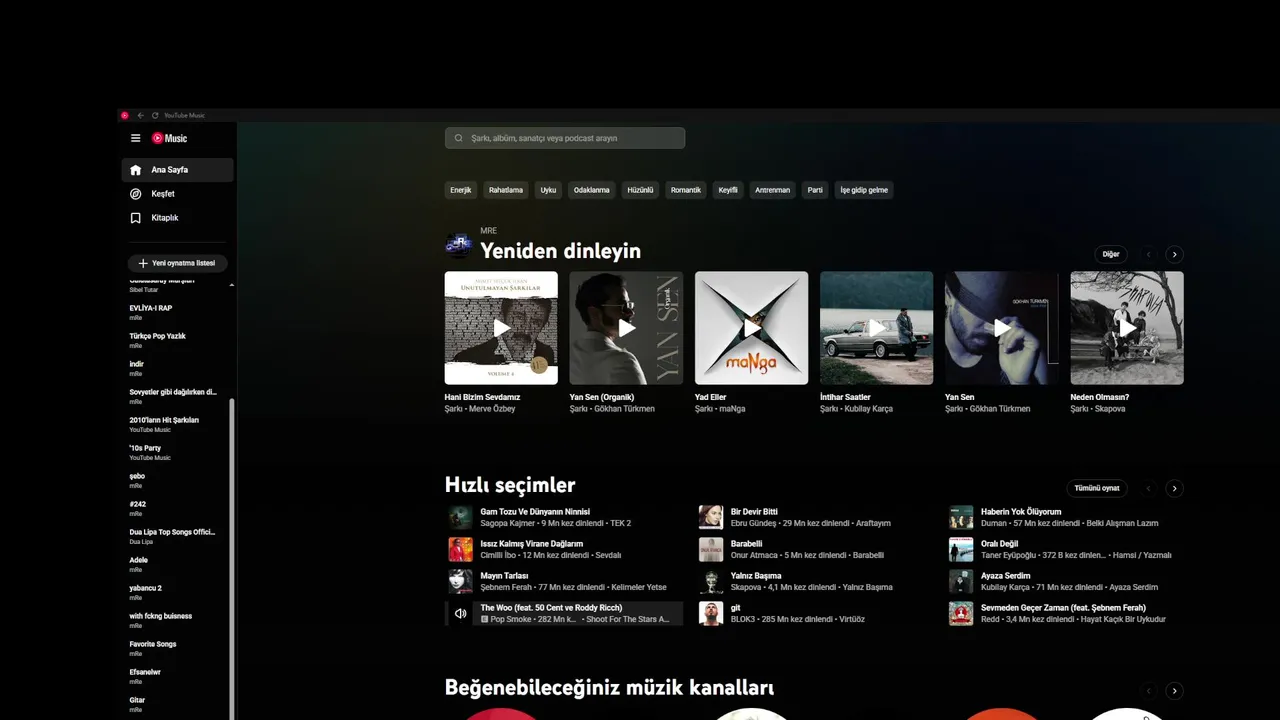Click the Haberin Yok Ölüyorum thumbnail
The image size is (1280, 720).
coord(961,517)
